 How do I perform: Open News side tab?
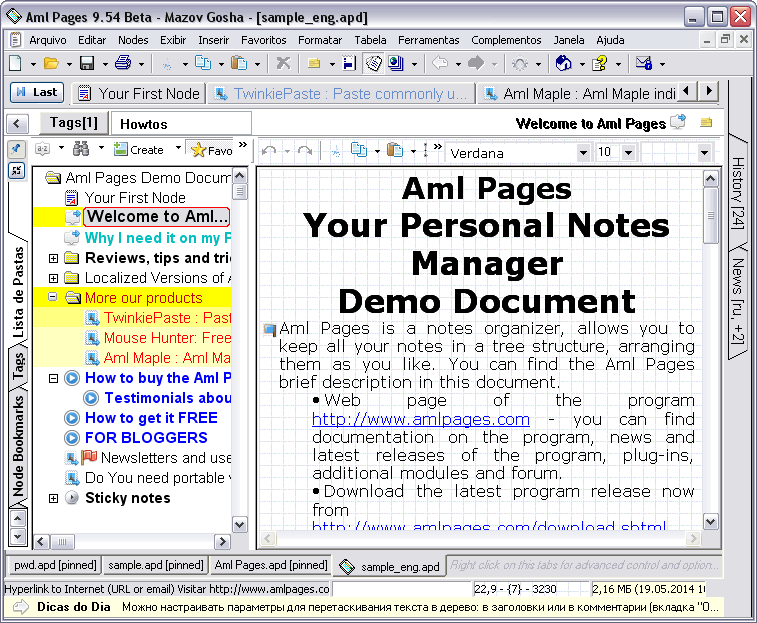[737, 300]
